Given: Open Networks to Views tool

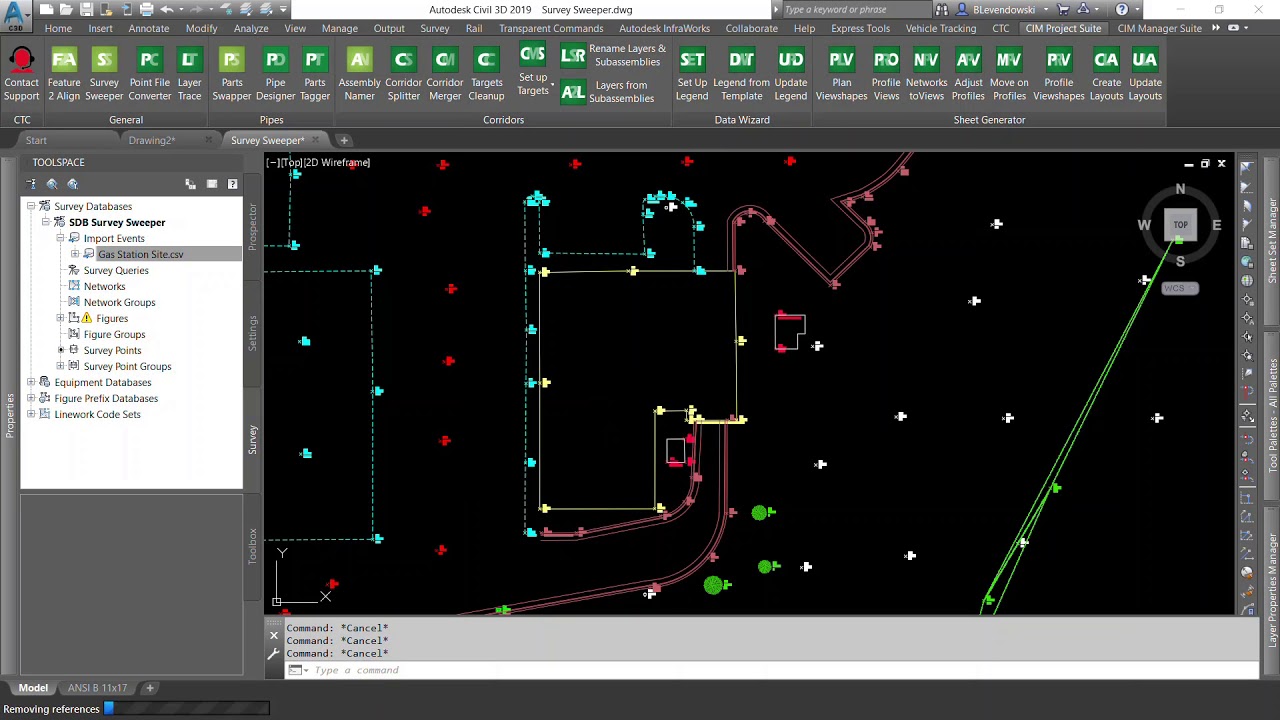Looking at the screenshot, I should pos(927,75).
